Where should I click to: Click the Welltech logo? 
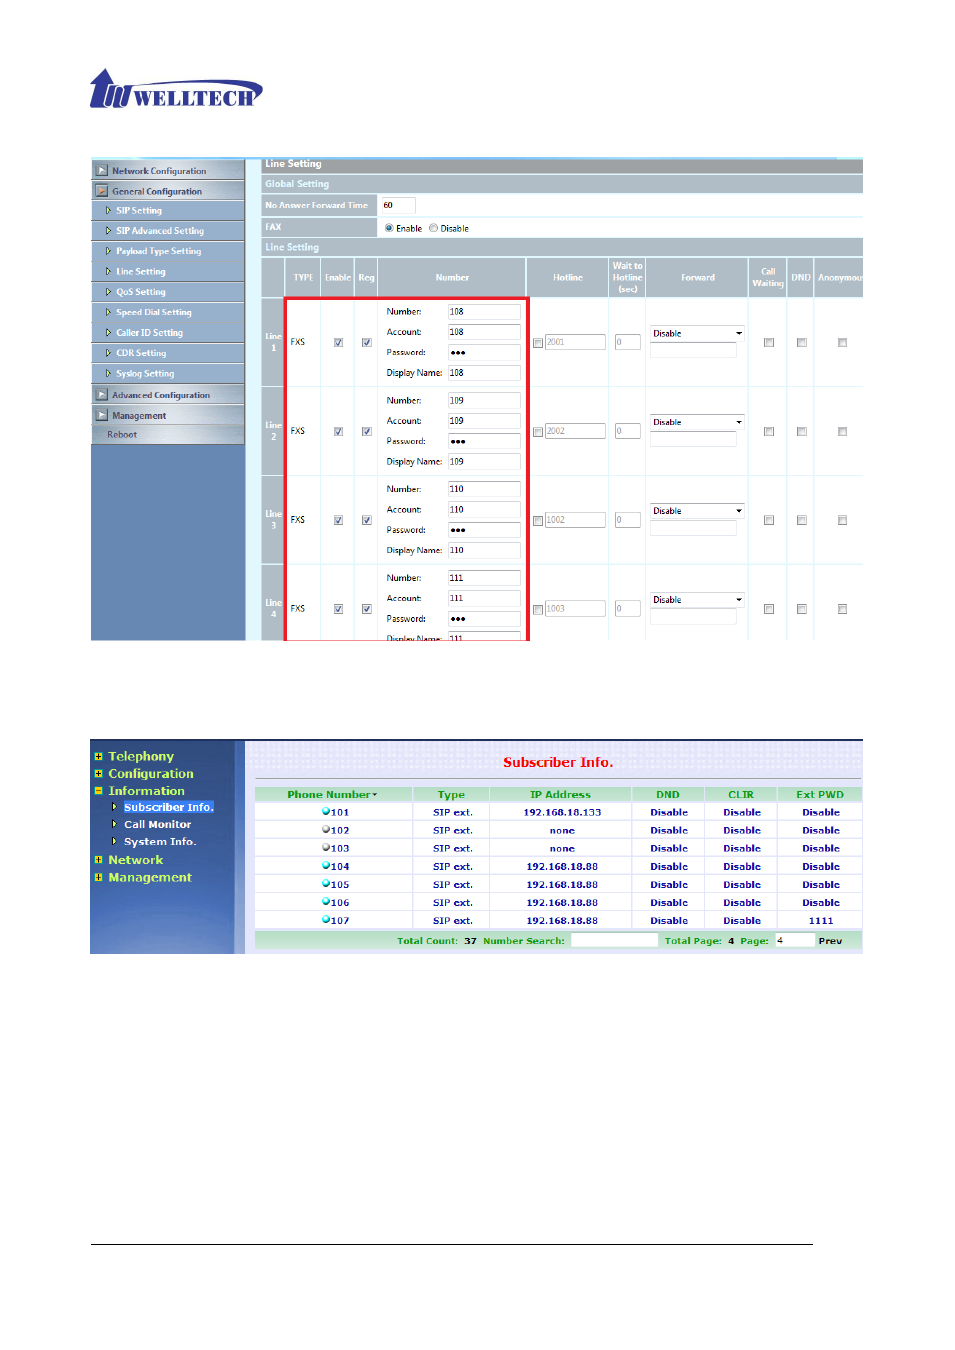(176, 90)
